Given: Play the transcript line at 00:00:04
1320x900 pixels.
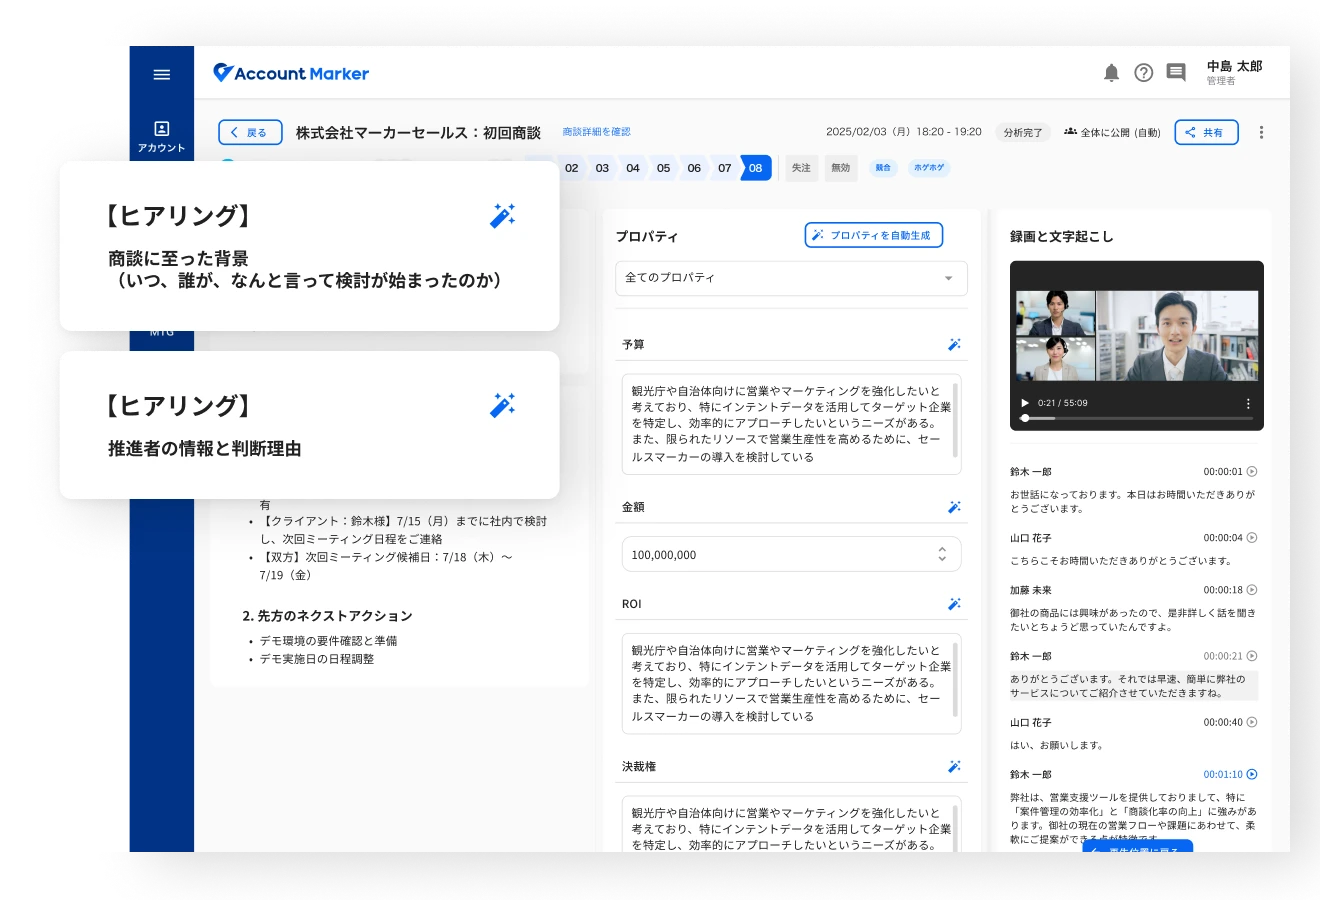Looking at the screenshot, I should coord(1251,538).
